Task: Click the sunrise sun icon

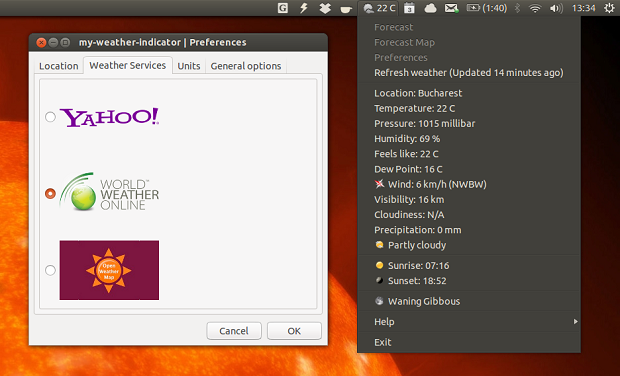Action: [x=379, y=265]
